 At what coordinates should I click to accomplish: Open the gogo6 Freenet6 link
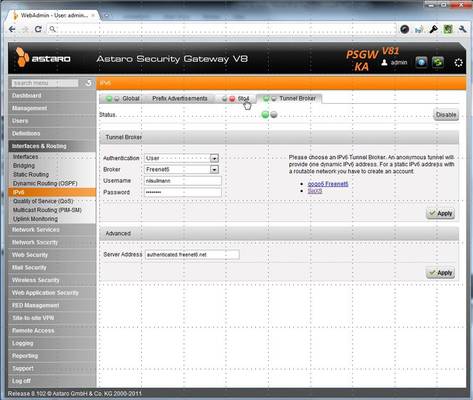point(328,184)
